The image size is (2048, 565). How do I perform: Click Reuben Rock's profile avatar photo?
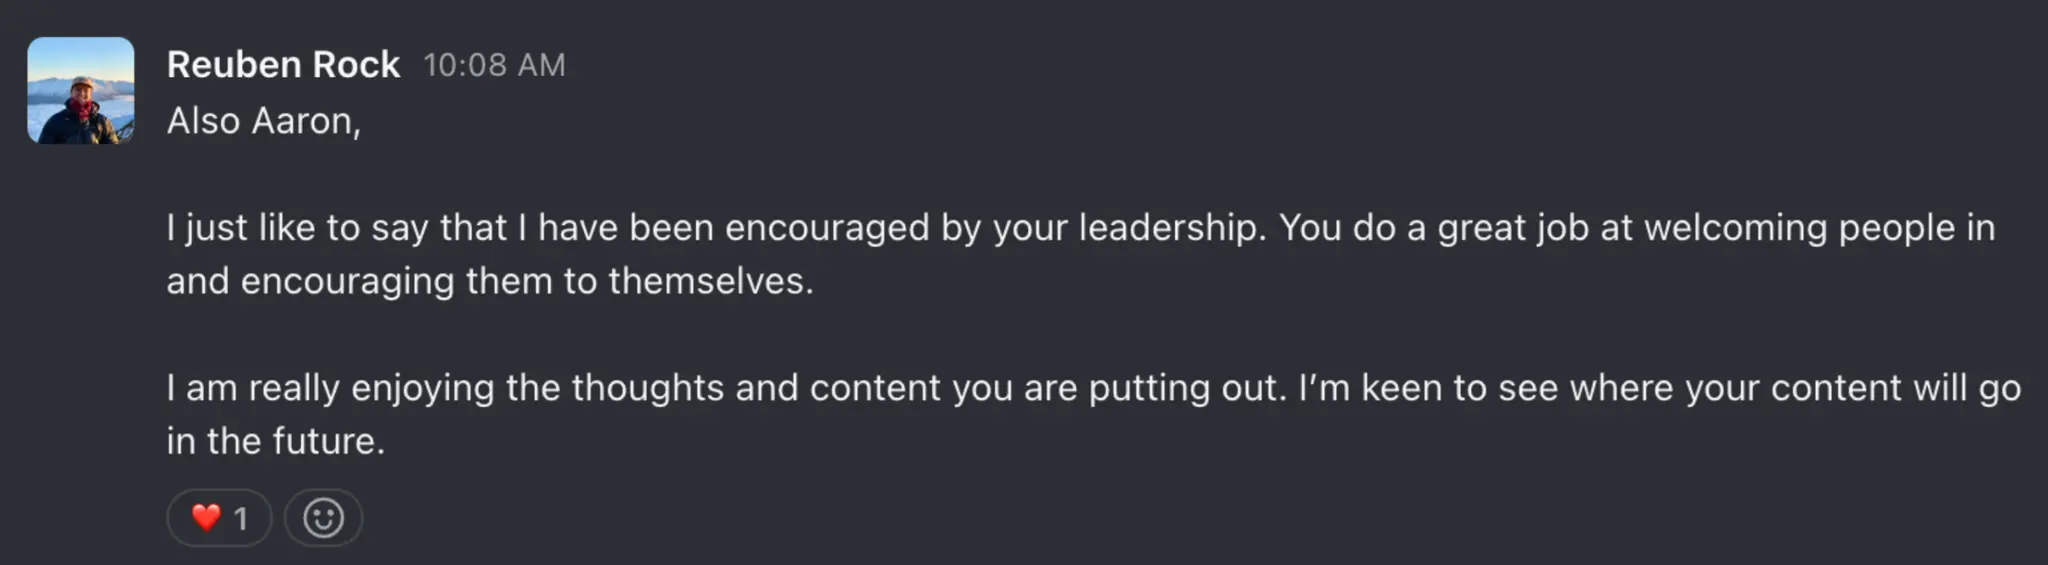(x=80, y=90)
